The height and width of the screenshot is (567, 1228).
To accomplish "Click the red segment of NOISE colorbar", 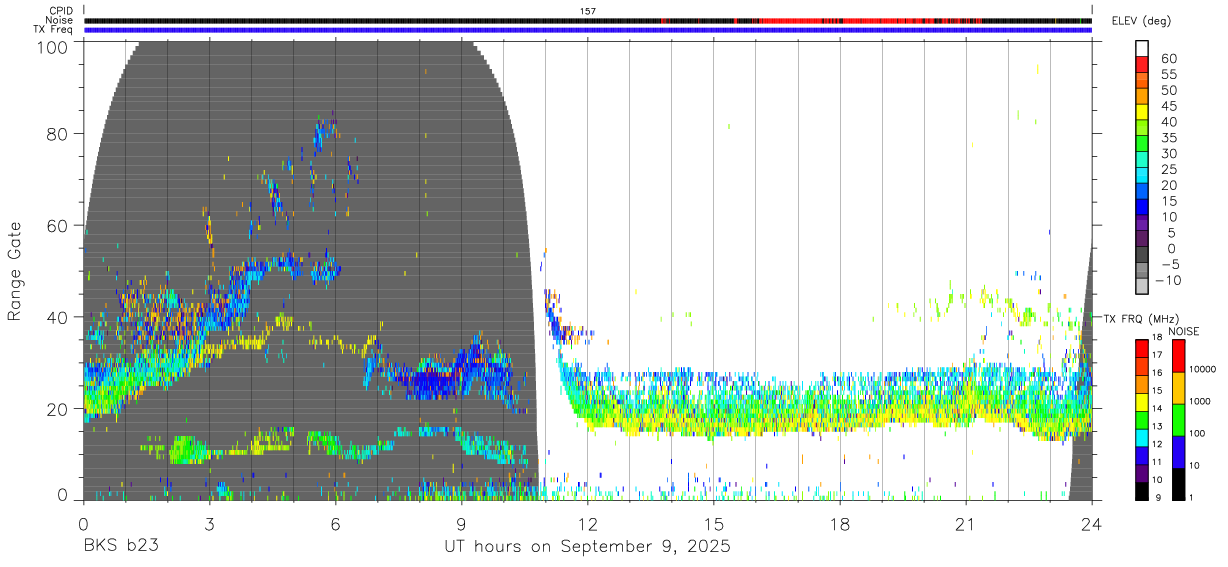I will click(x=1180, y=355).
